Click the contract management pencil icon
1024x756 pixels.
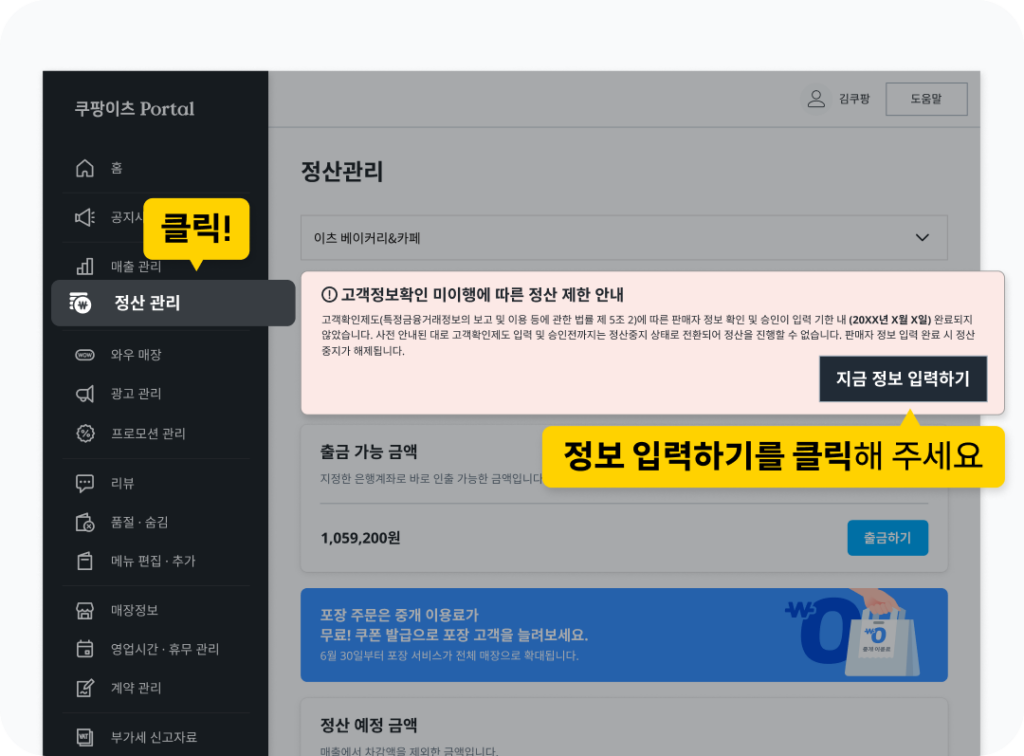click(85, 688)
